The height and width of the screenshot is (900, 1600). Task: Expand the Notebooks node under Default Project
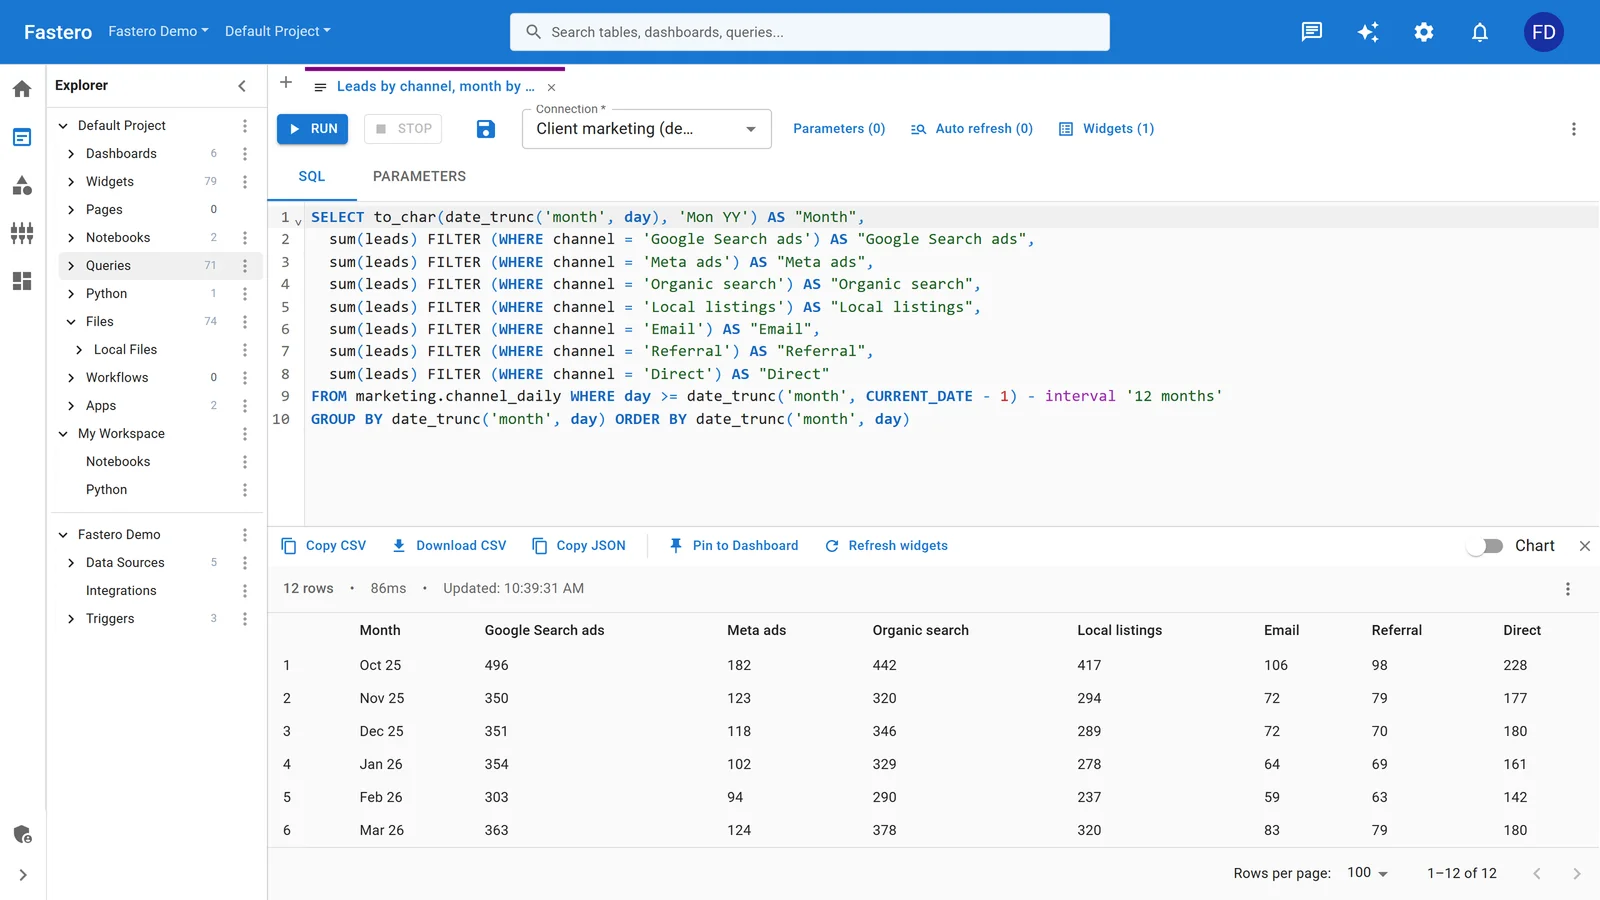click(x=71, y=238)
